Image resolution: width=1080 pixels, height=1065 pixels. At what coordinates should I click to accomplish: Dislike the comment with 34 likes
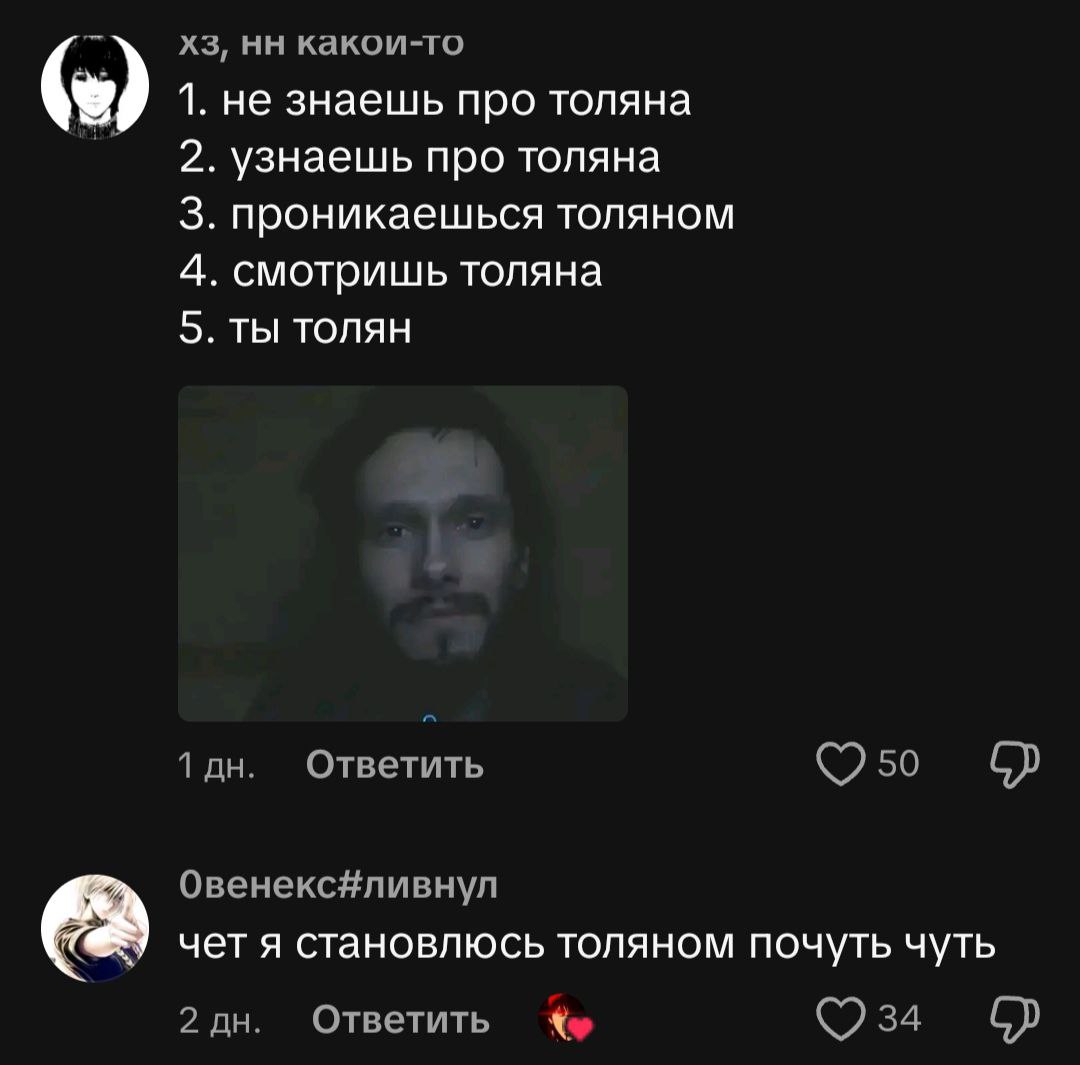click(x=1015, y=1019)
